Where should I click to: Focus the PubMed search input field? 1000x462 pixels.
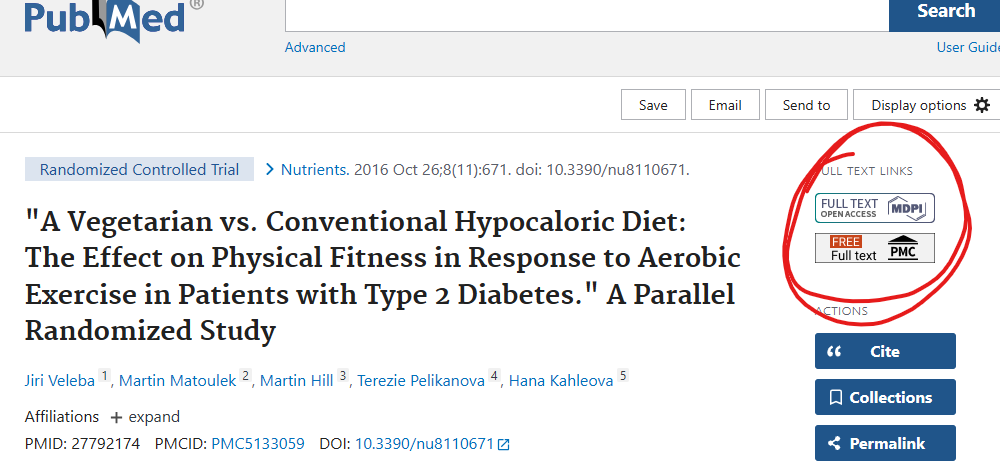pos(587,14)
